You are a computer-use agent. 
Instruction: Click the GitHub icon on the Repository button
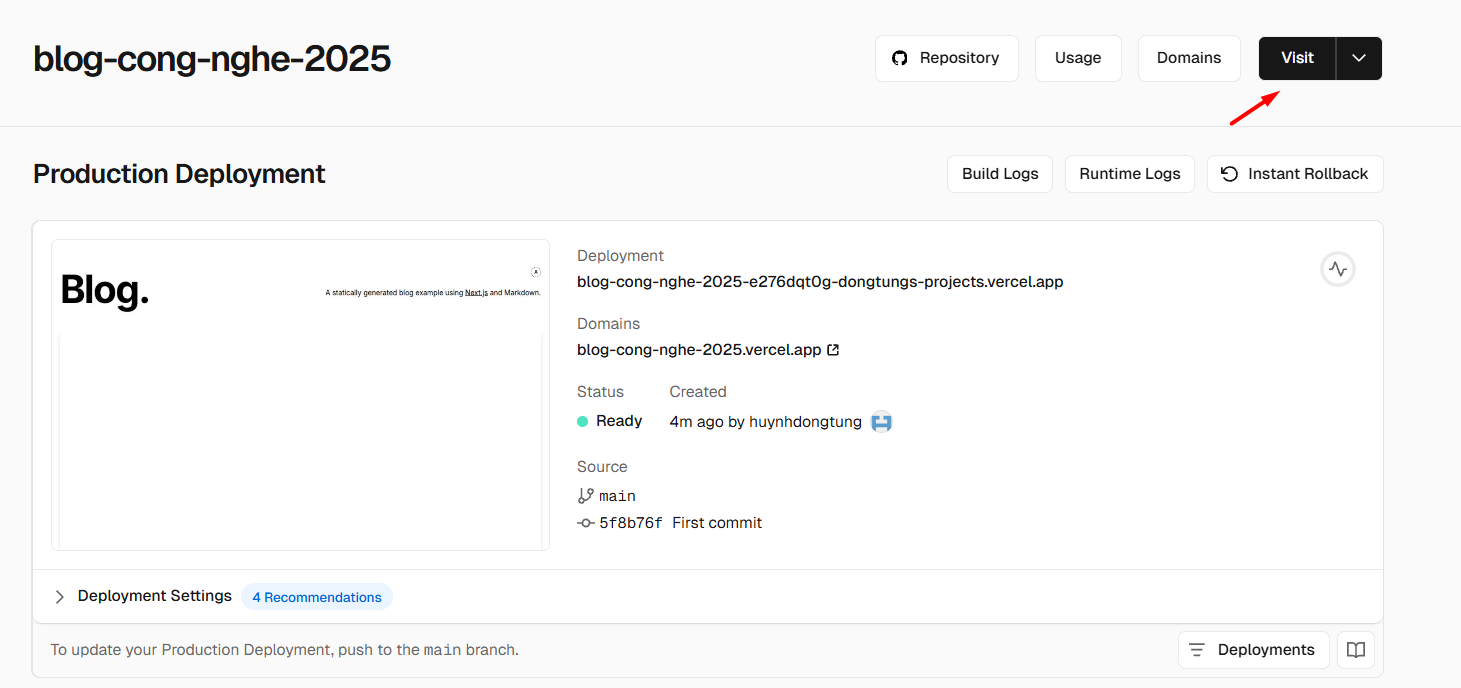tap(899, 58)
